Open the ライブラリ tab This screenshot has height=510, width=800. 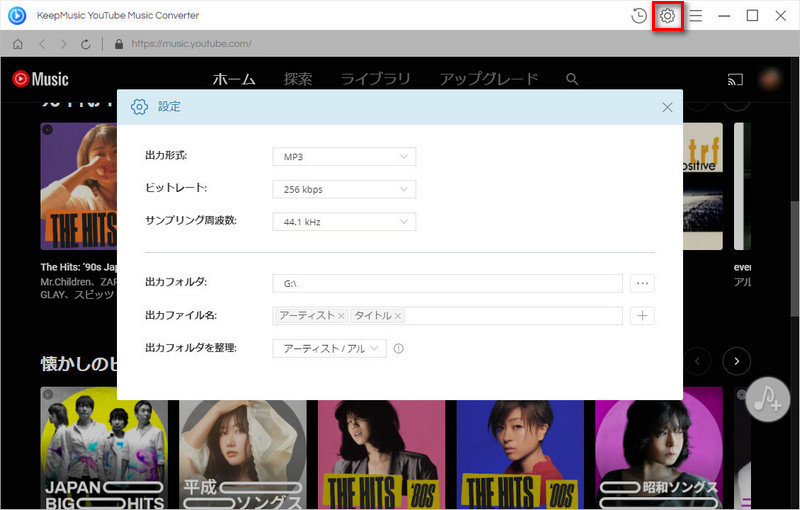pyautogui.click(x=376, y=79)
